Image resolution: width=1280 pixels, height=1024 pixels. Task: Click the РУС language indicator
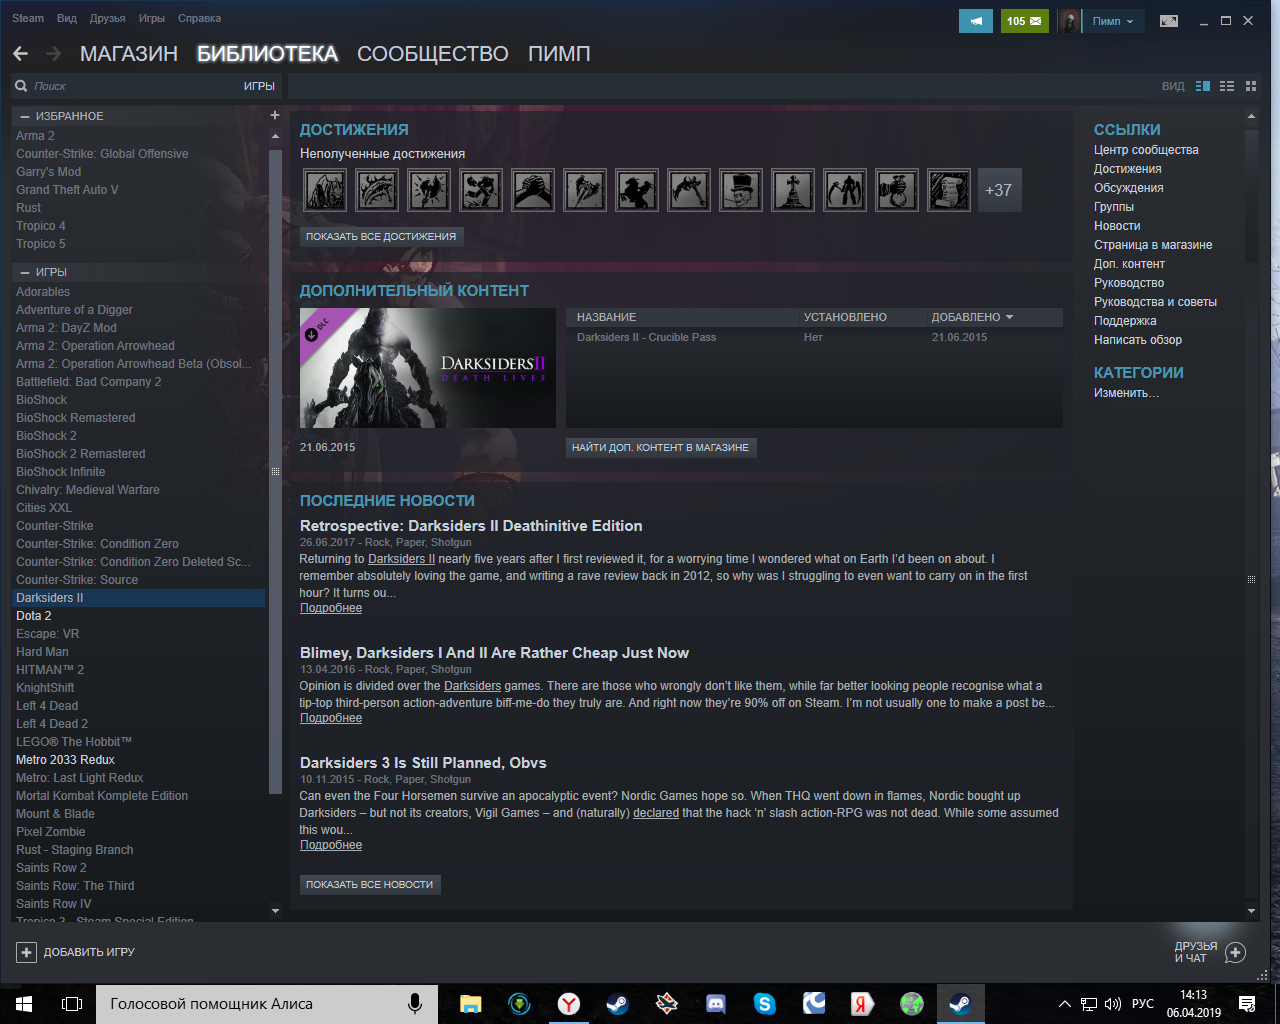pos(1143,1003)
